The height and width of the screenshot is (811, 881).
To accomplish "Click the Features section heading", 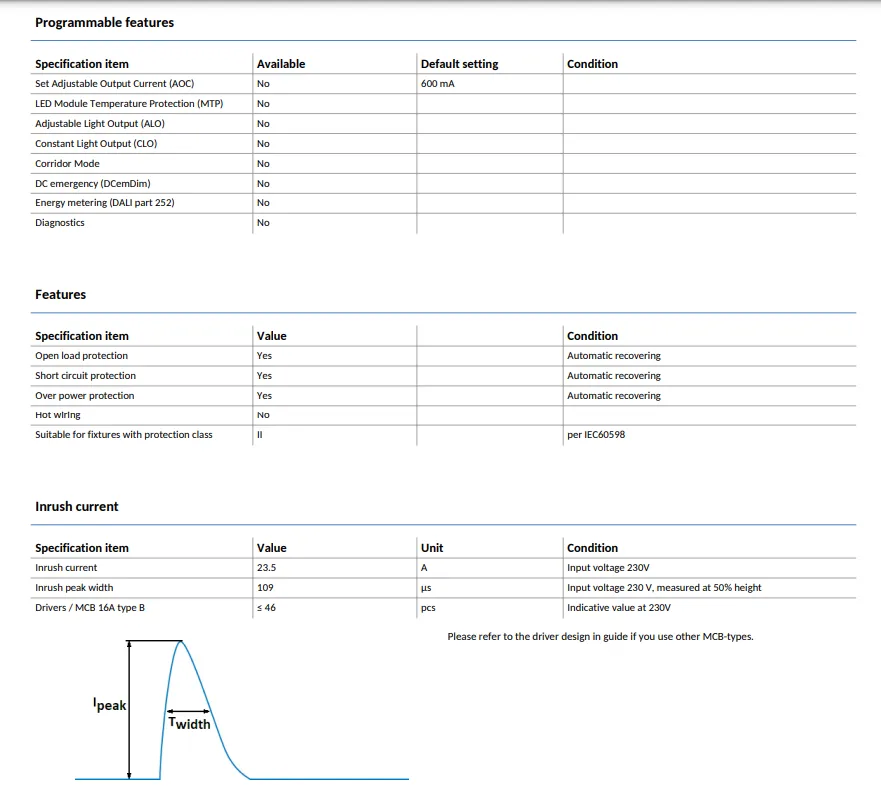I will (x=61, y=294).
